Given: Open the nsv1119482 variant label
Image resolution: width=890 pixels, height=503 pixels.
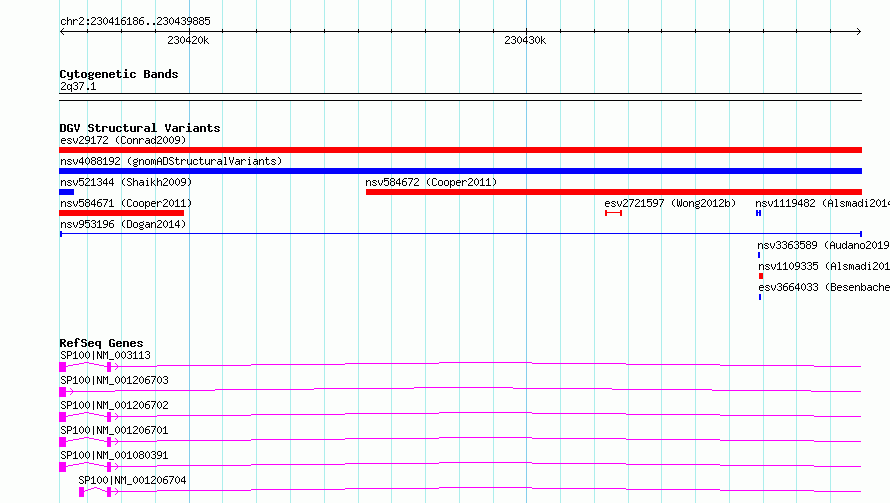Looking at the screenshot, I should tap(822, 203).
